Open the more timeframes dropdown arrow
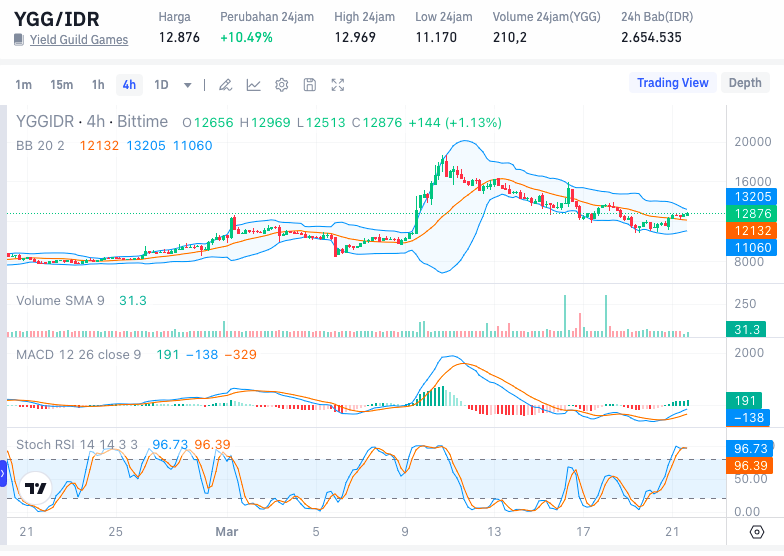Viewport: 784px width, 556px height. (x=188, y=85)
